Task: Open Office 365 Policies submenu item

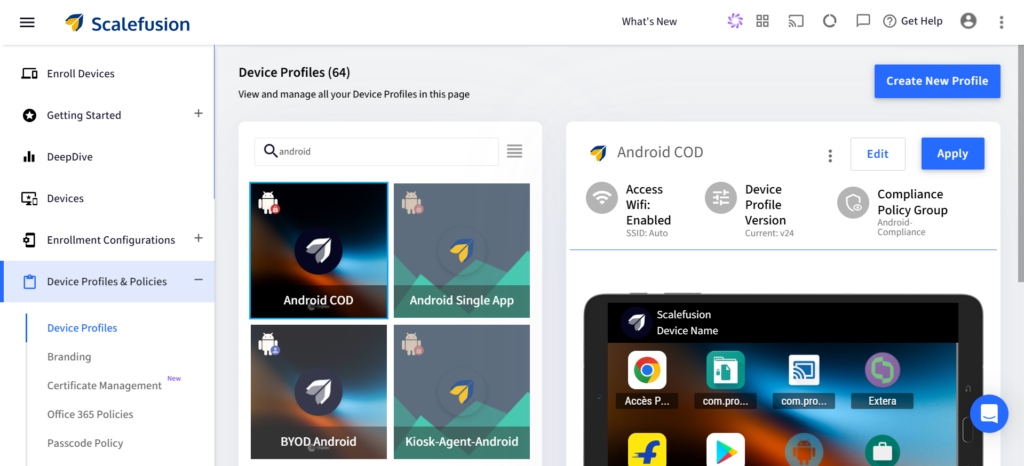Action: pos(90,414)
